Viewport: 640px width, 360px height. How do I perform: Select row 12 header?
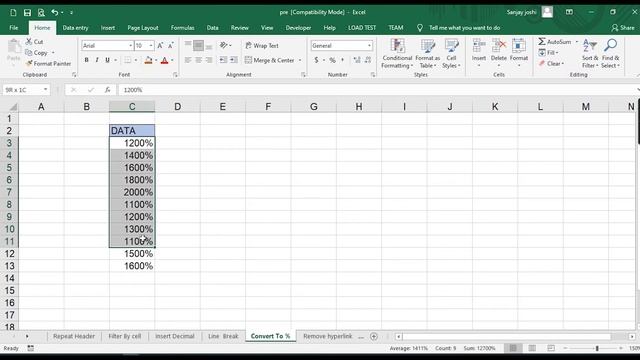[x=9, y=253]
